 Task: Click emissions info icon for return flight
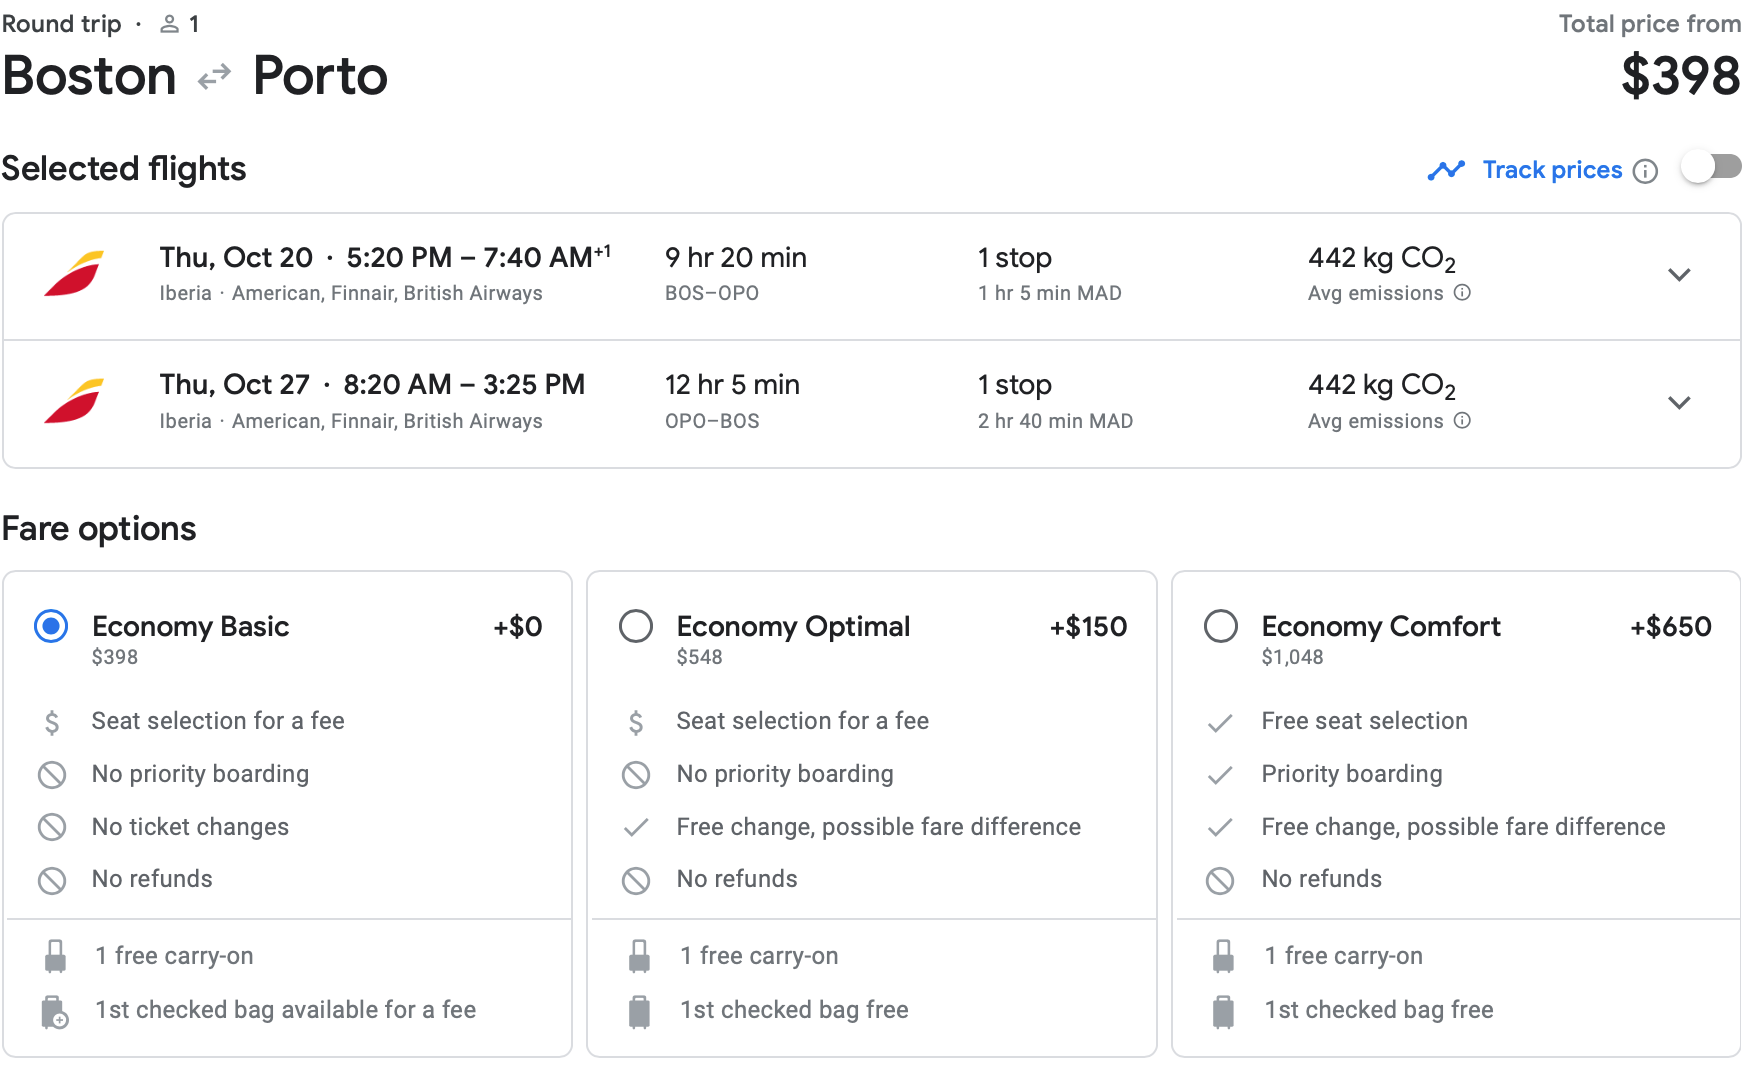click(x=1462, y=421)
